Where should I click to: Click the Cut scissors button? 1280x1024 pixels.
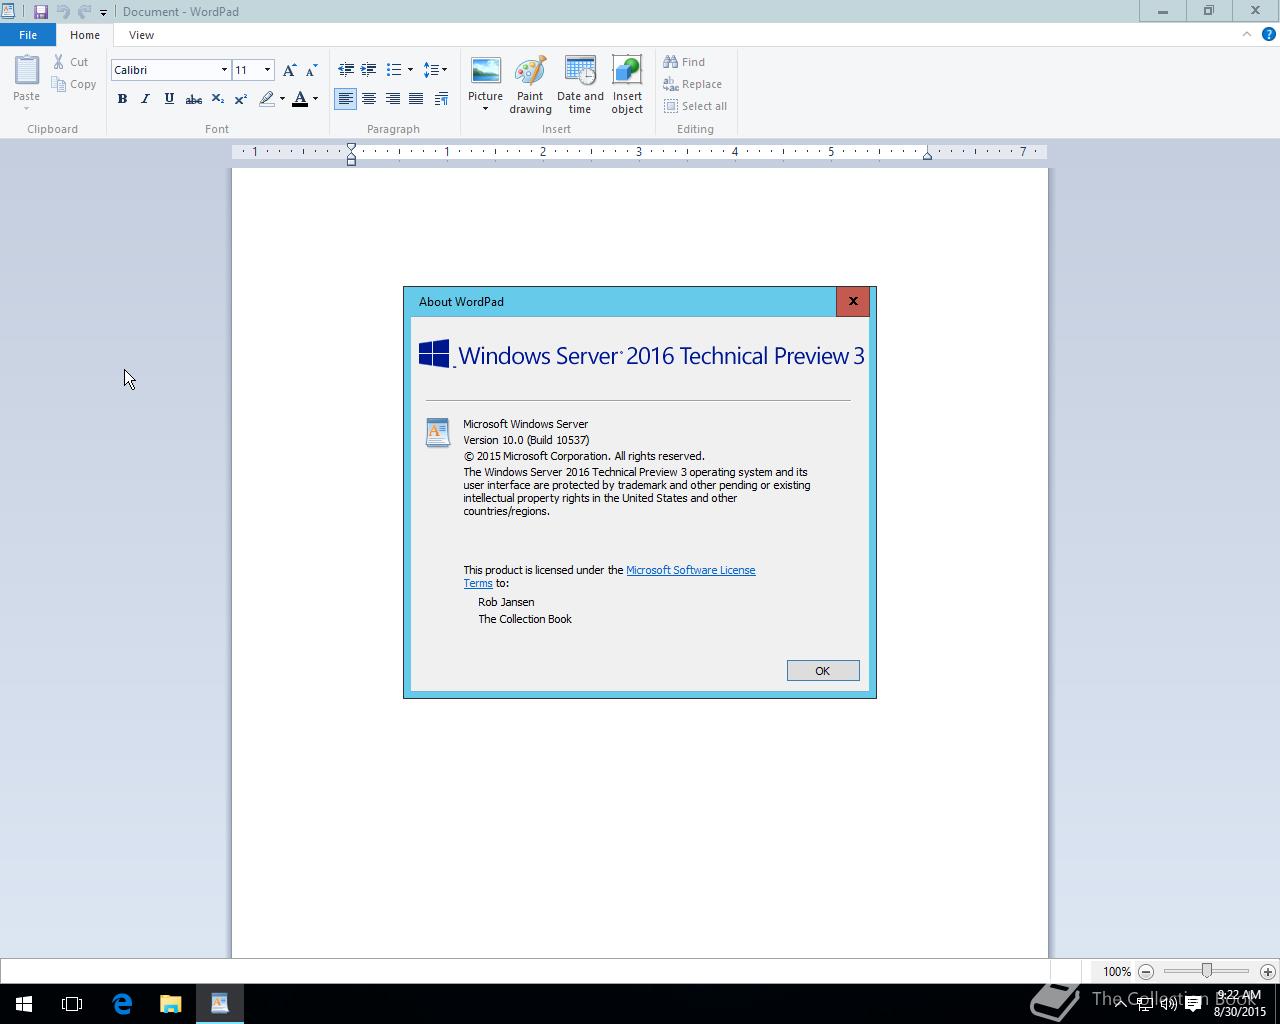tap(71, 62)
